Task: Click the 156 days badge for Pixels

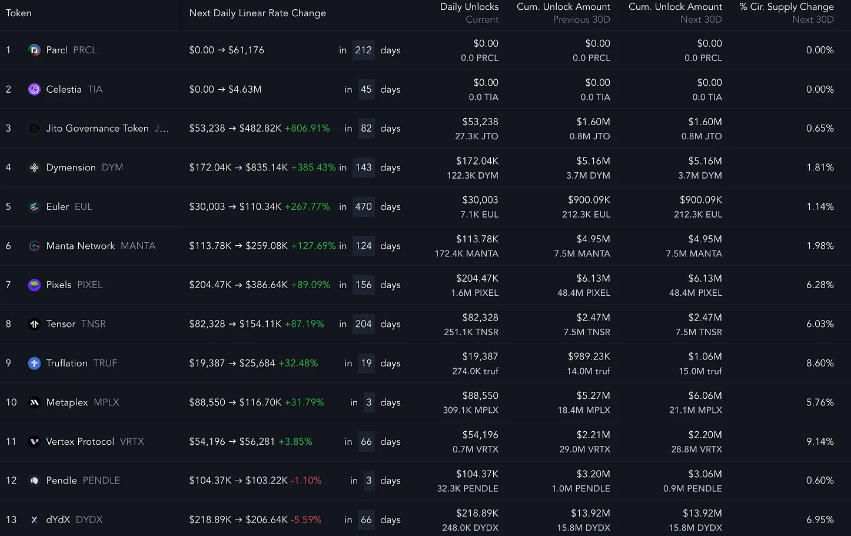Action: click(x=364, y=285)
